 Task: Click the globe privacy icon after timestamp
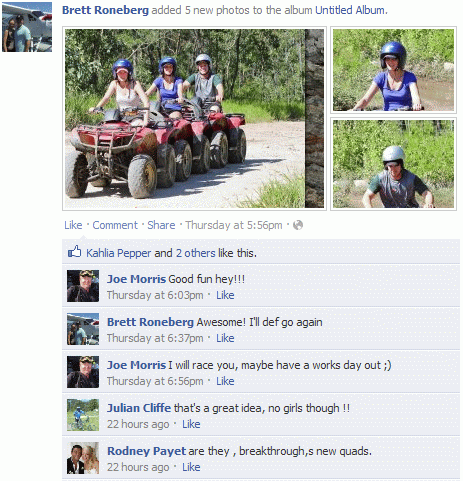coord(298,225)
